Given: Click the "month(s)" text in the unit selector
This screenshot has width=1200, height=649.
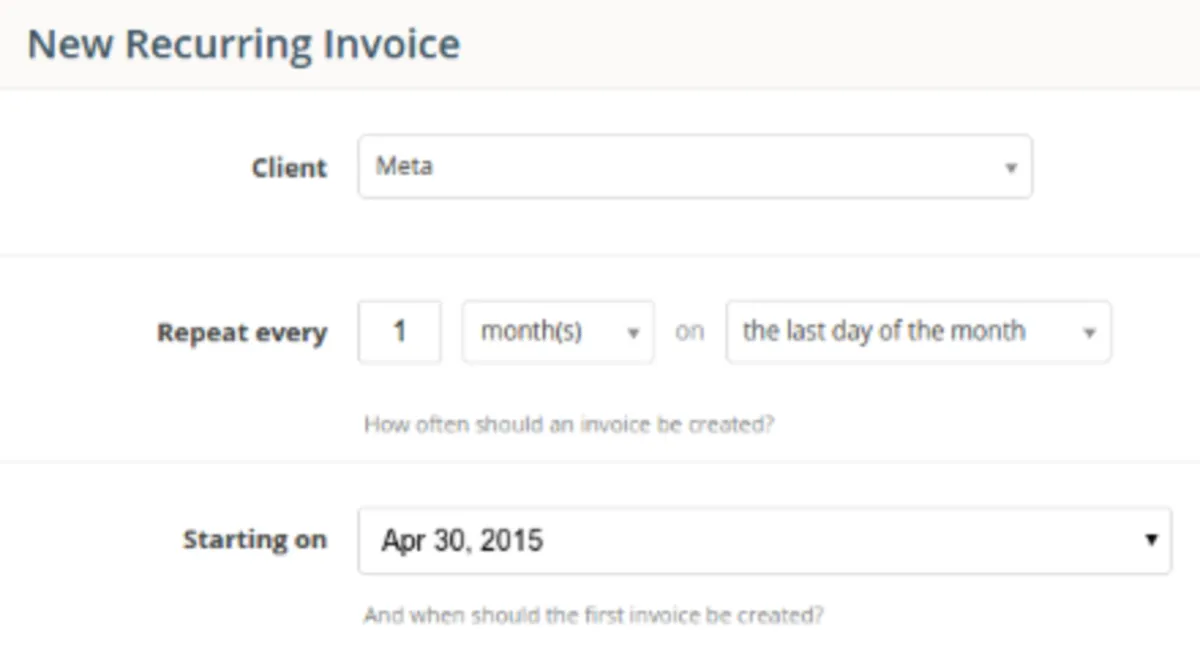Looking at the screenshot, I should [x=531, y=332].
